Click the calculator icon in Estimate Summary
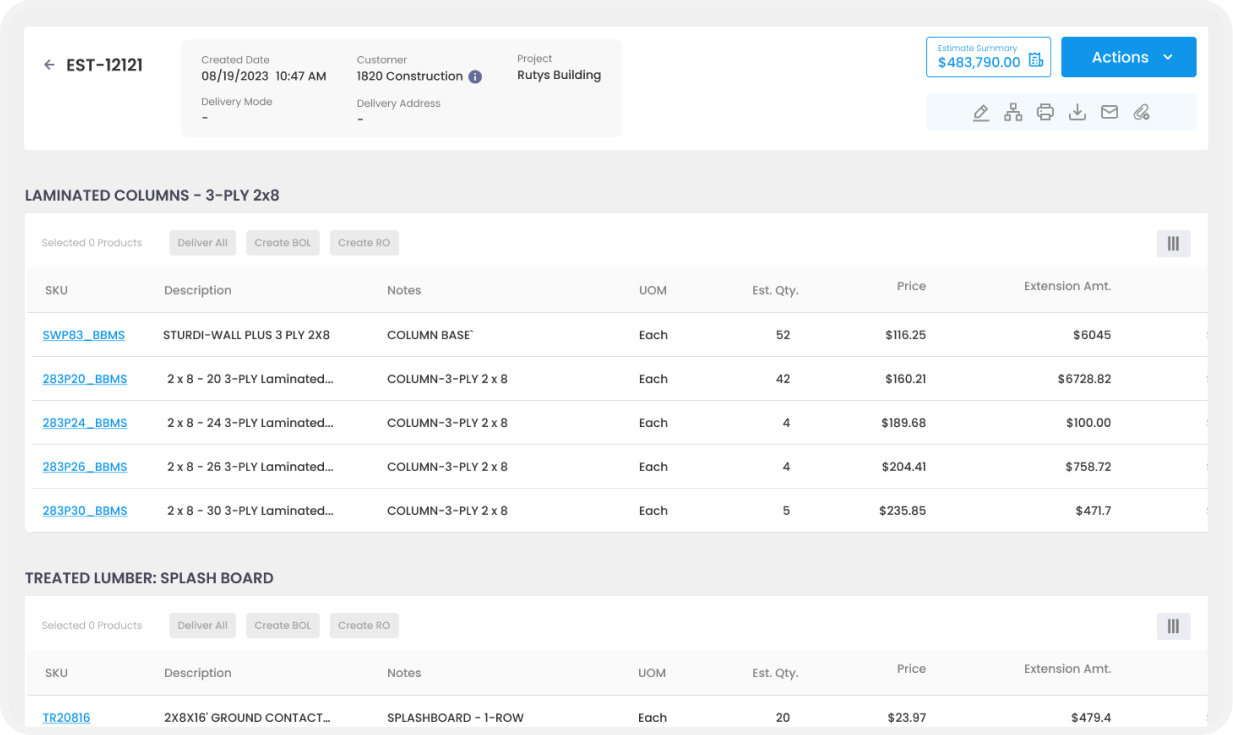 click(x=1036, y=60)
